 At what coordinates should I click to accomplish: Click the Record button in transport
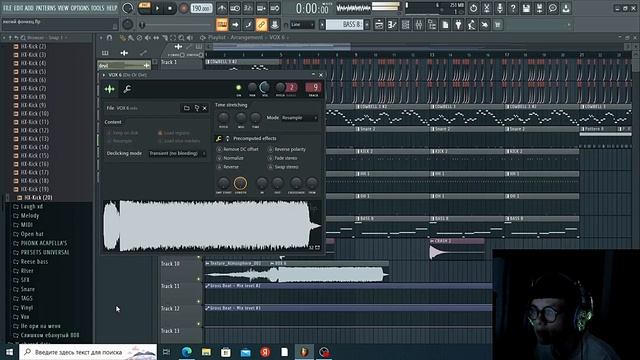[184, 8]
